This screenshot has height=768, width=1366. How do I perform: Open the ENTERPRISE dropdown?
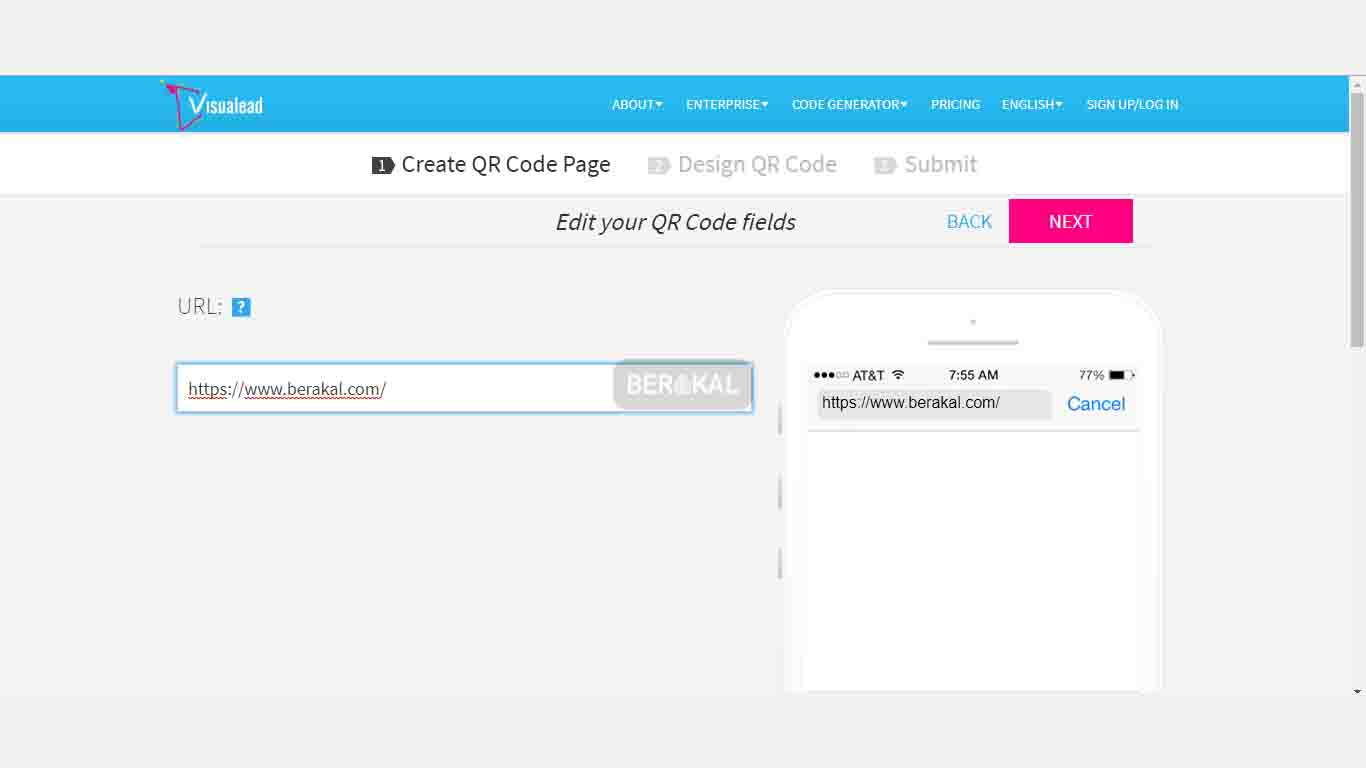pos(727,104)
